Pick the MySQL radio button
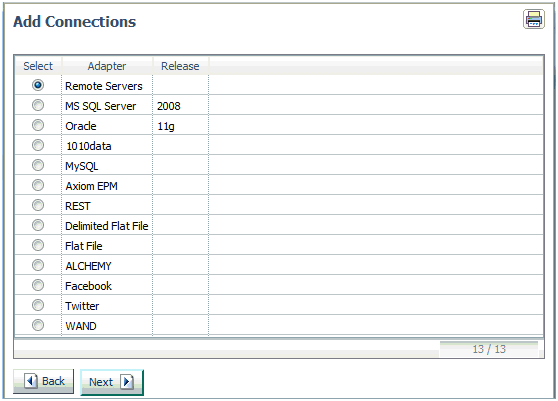Screen dimensions: 558x401 [x=38, y=165]
